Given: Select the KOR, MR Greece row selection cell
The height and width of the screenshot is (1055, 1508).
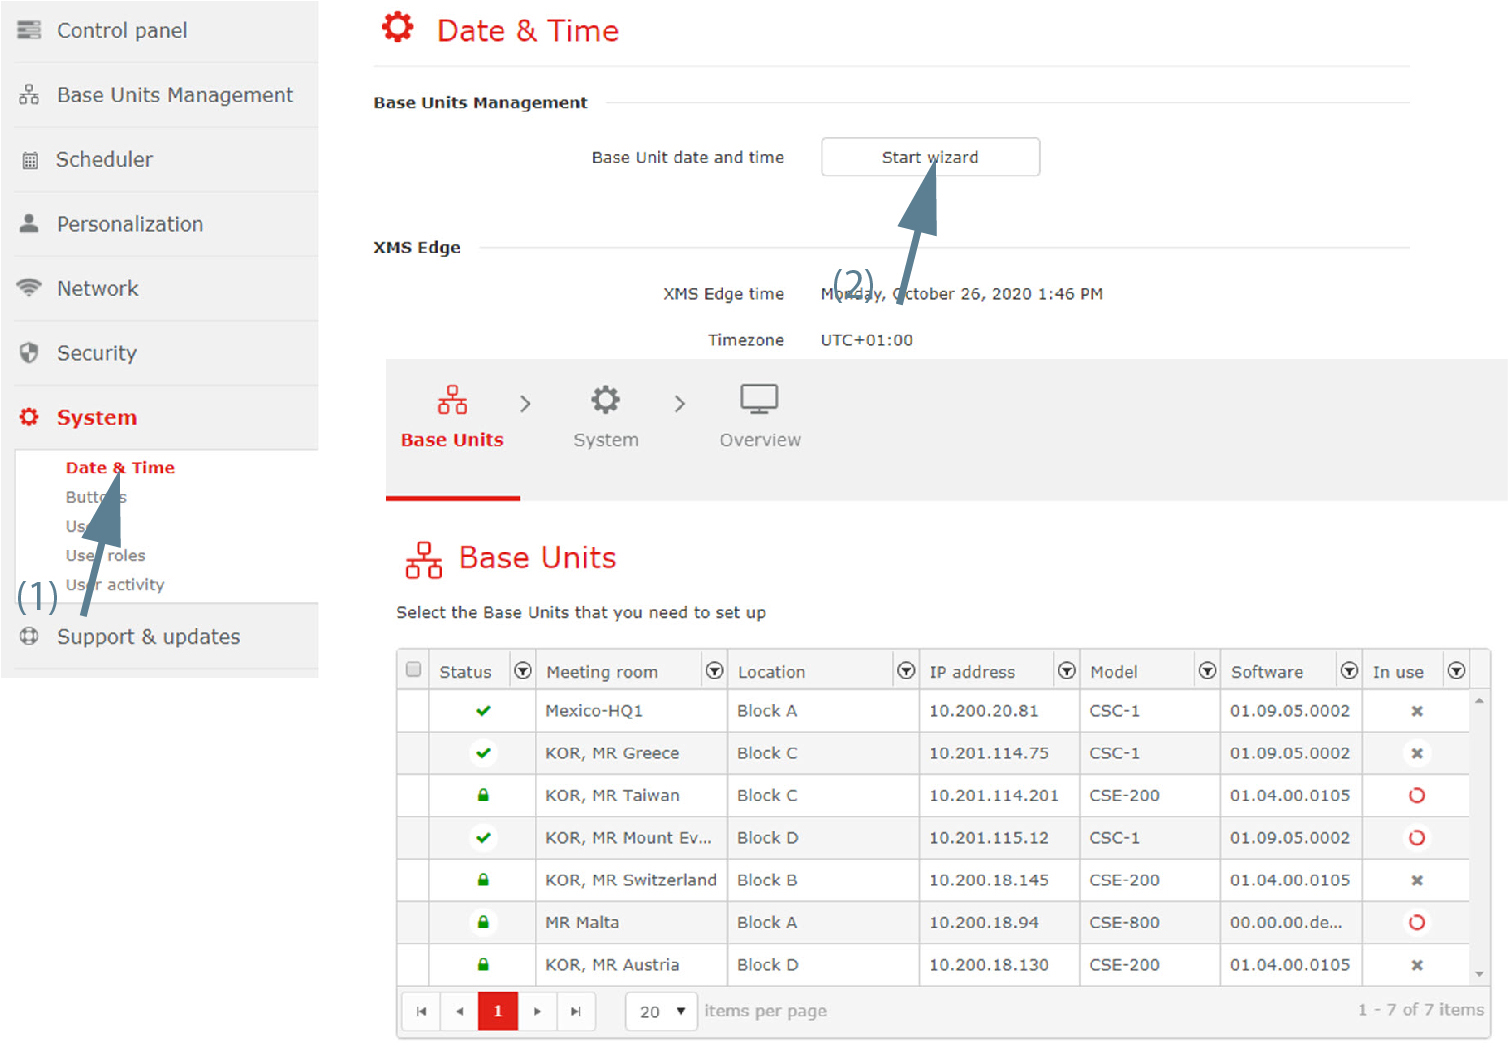Looking at the screenshot, I should coord(413,753).
